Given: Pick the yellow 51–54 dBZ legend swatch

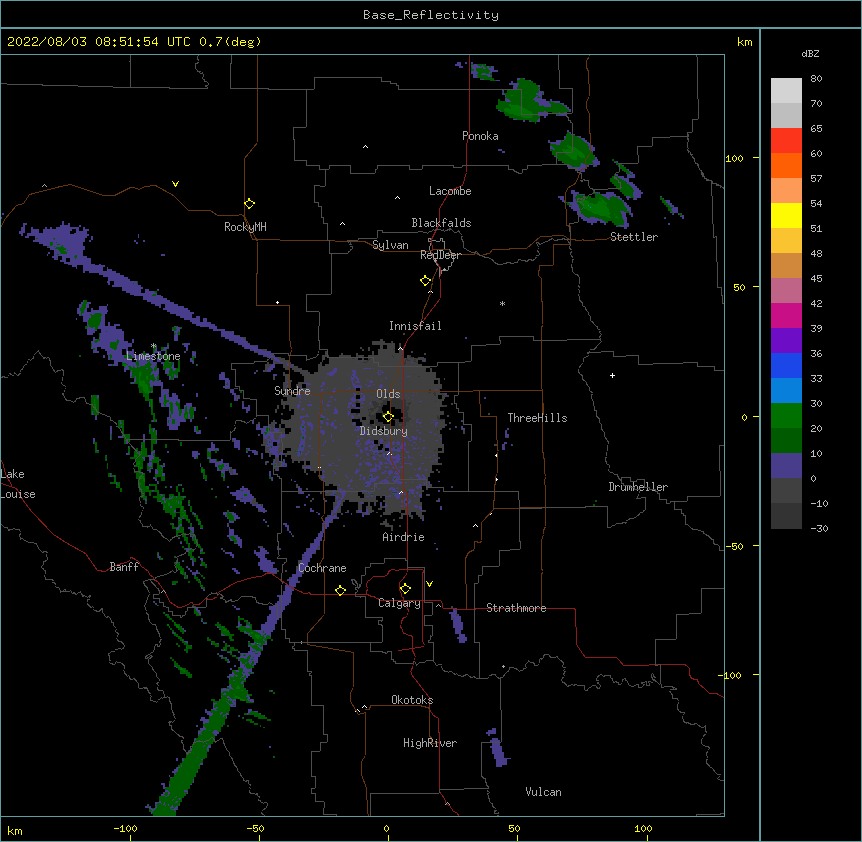Looking at the screenshot, I should pyautogui.click(x=786, y=215).
